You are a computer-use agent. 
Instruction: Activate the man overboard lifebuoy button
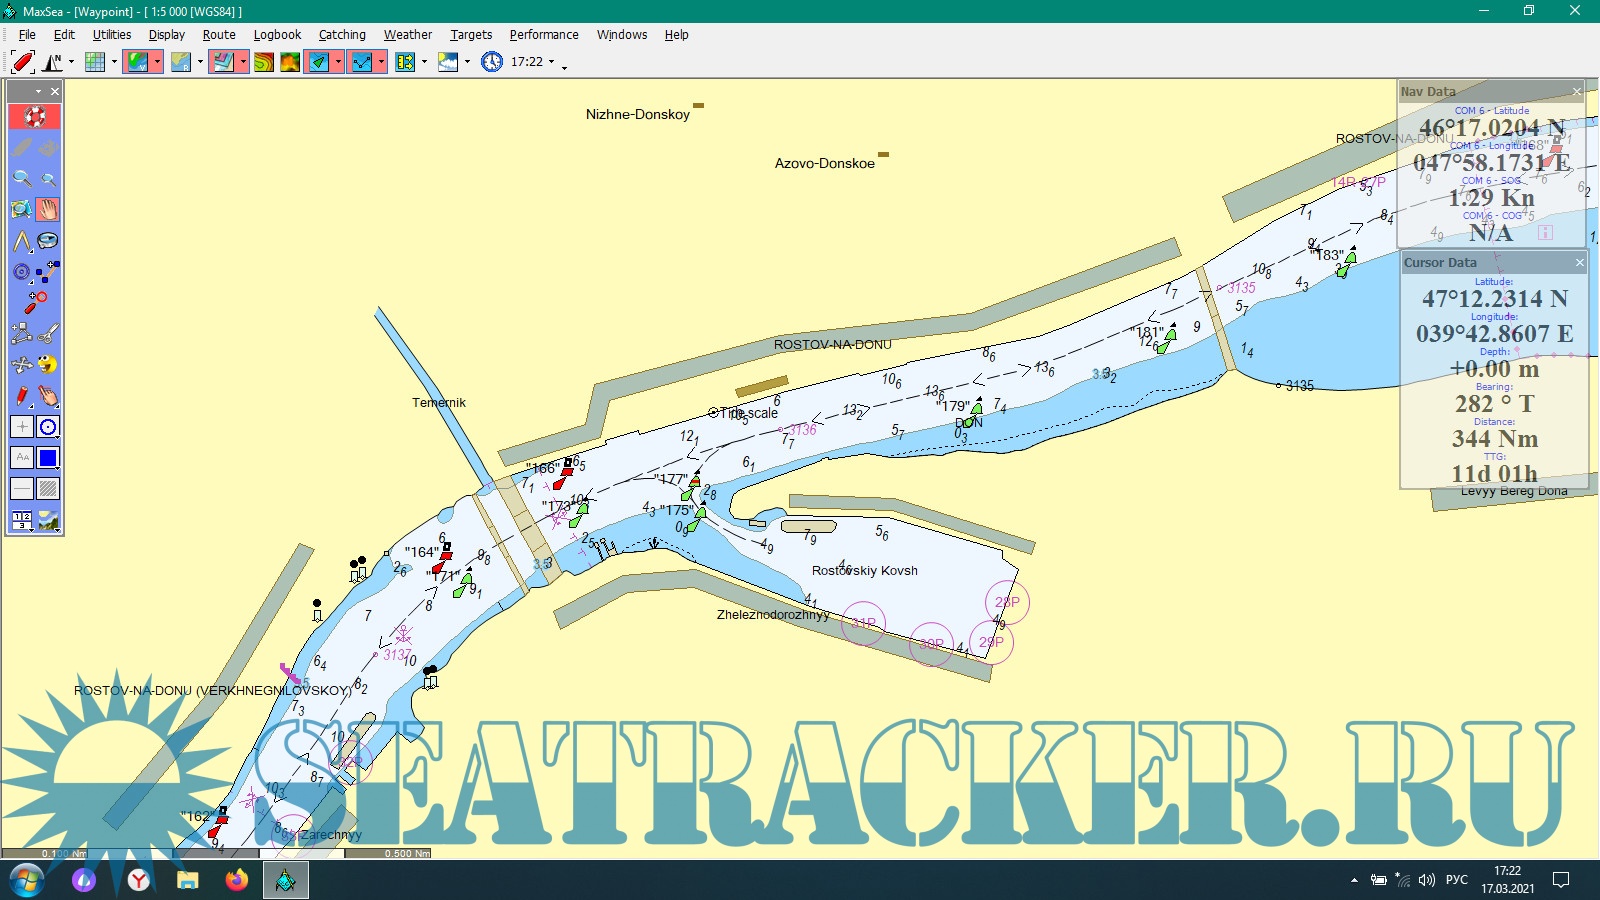(35, 116)
